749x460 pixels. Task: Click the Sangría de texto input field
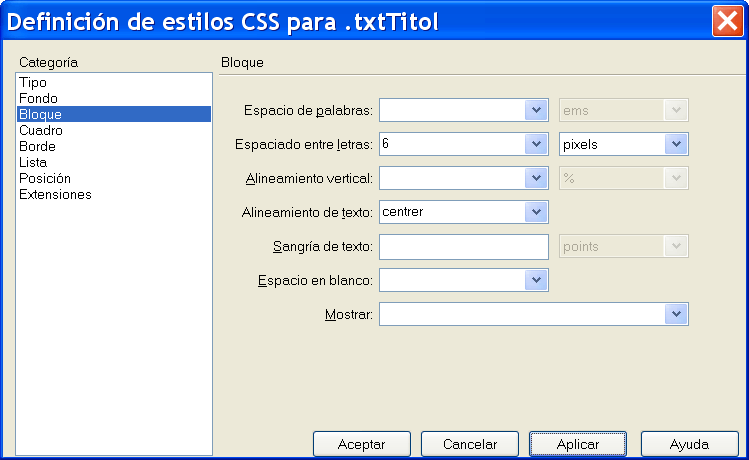tap(464, 246)
